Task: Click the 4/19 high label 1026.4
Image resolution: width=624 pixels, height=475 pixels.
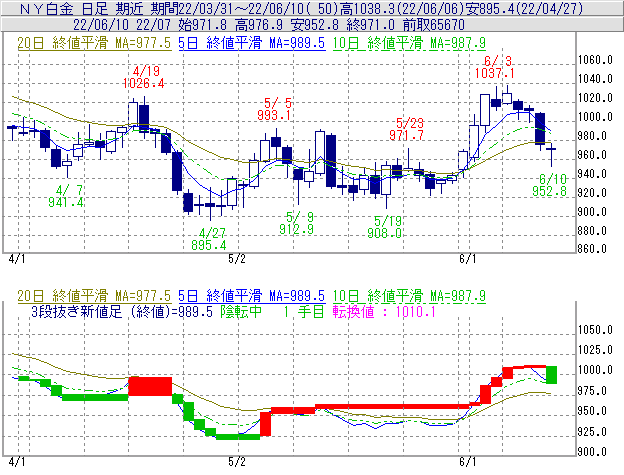Action: [x=144, y=83]
